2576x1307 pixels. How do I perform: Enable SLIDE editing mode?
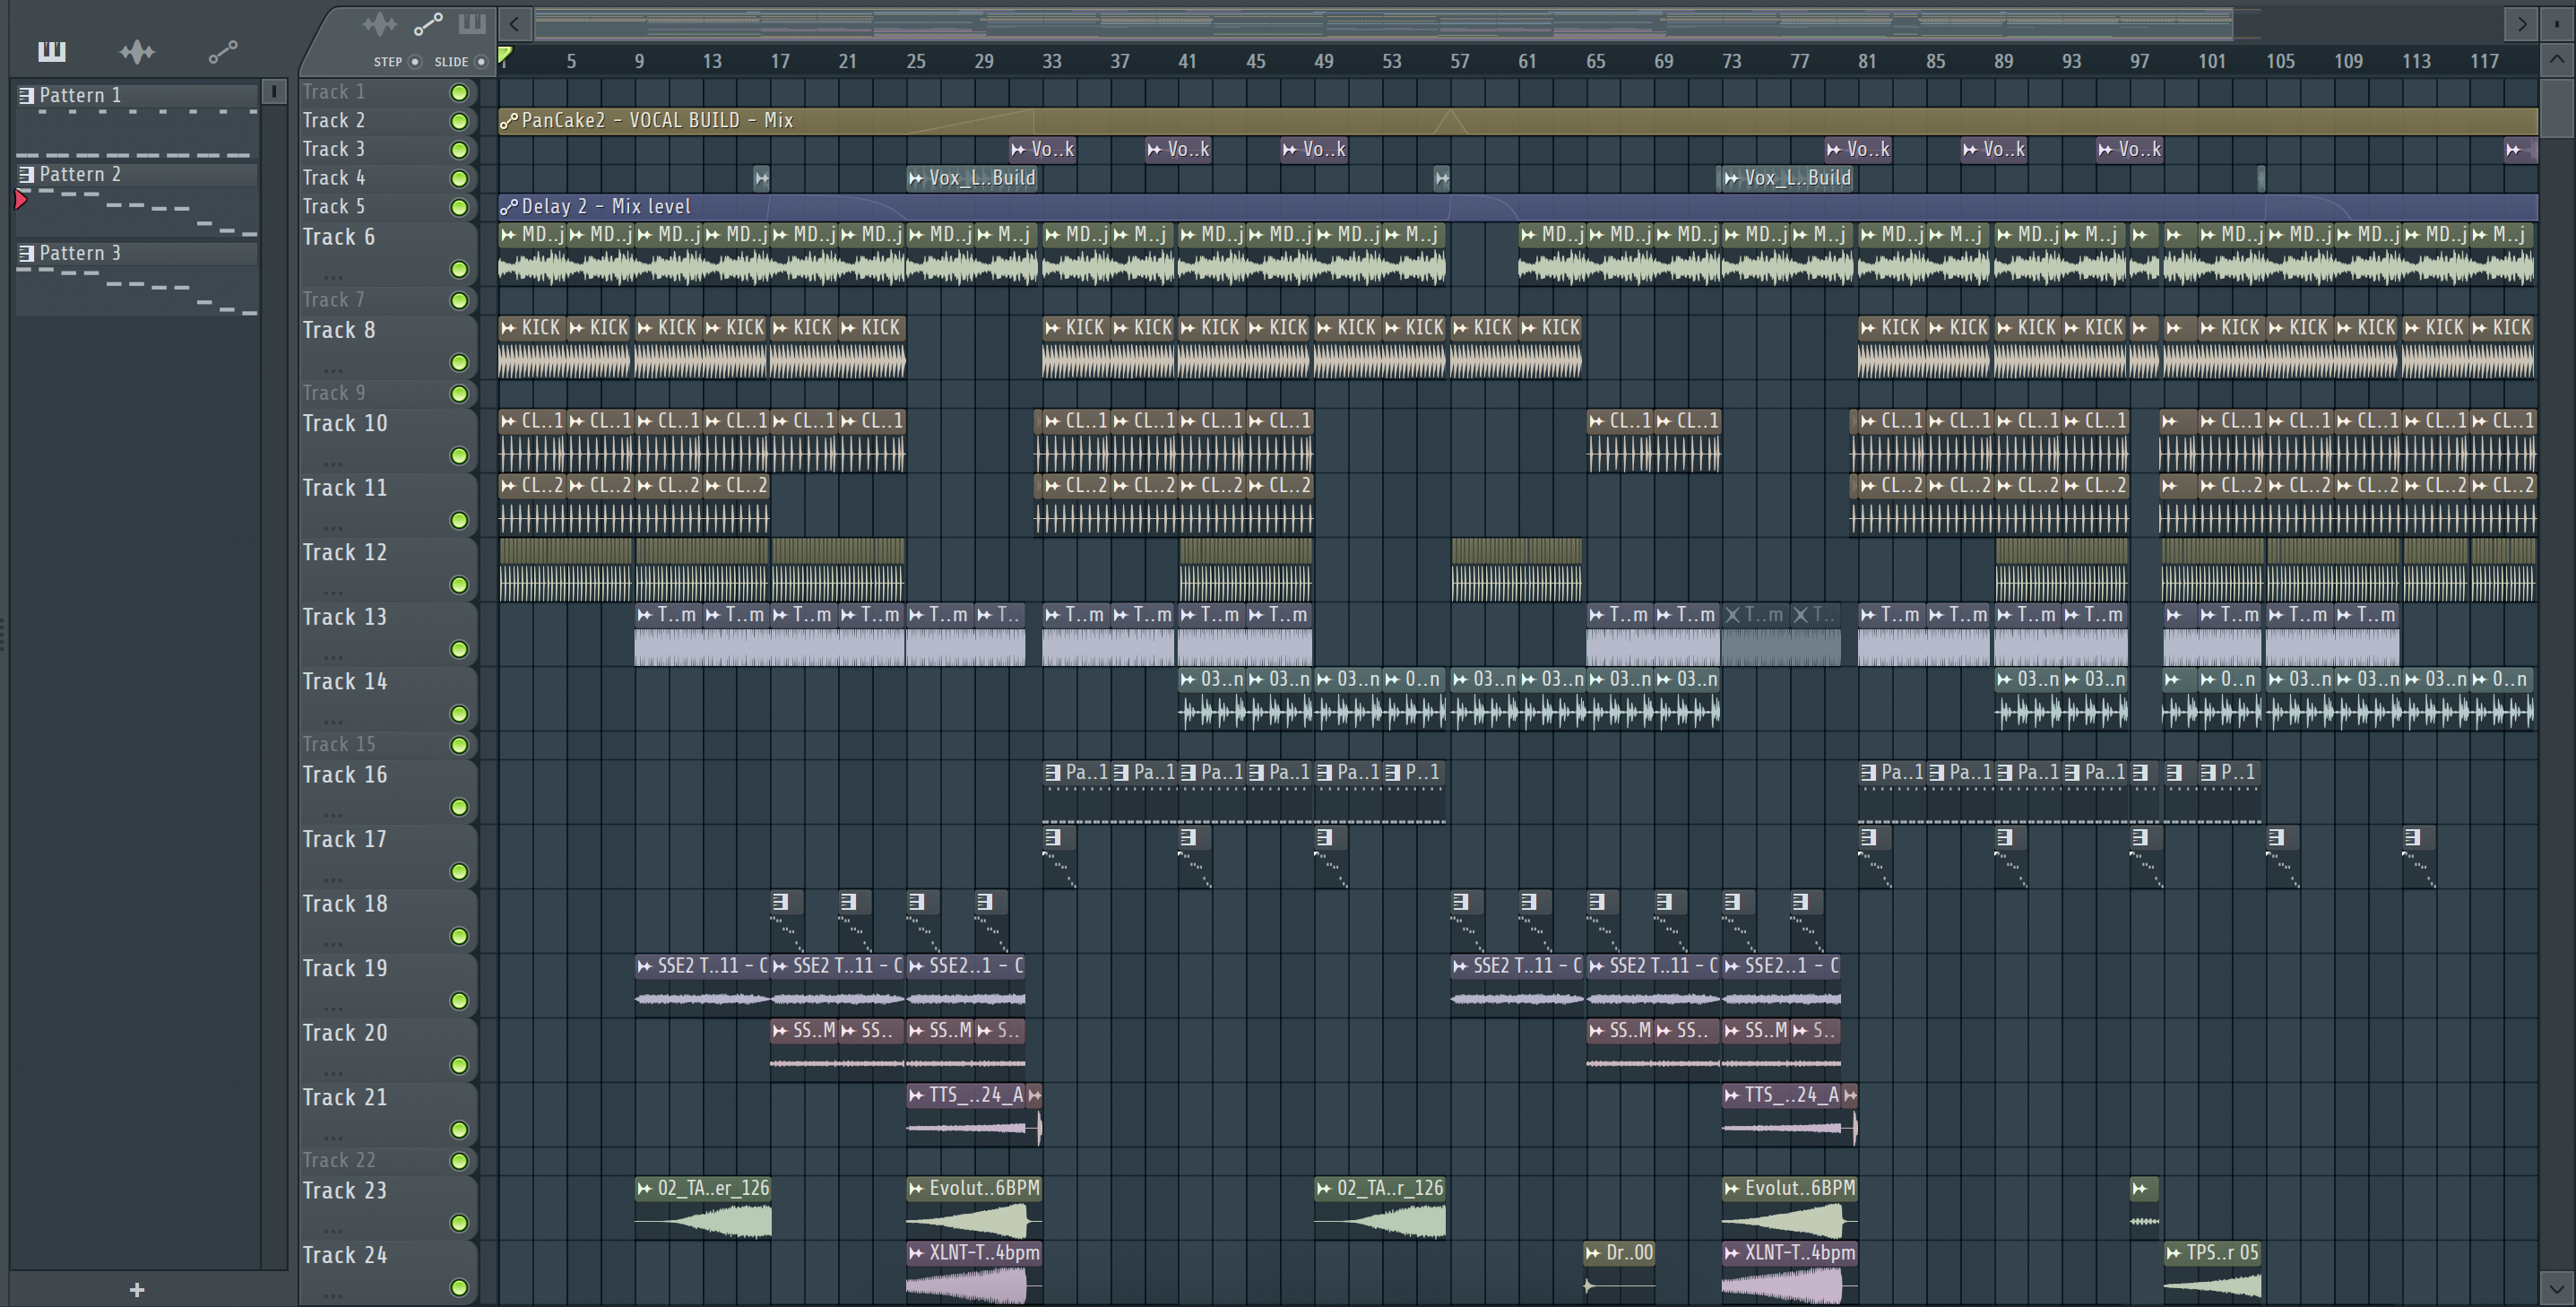[x=481, y=62]
